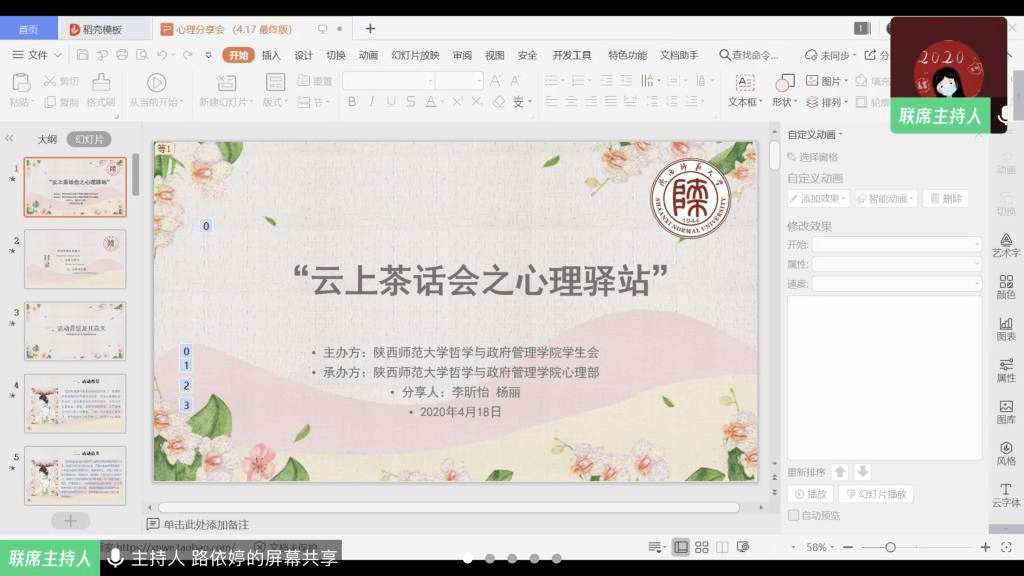Viewport: 1024px width, 576px height.
Task: Select slide 3 thumbnail
Action: [x=75, y=331]
